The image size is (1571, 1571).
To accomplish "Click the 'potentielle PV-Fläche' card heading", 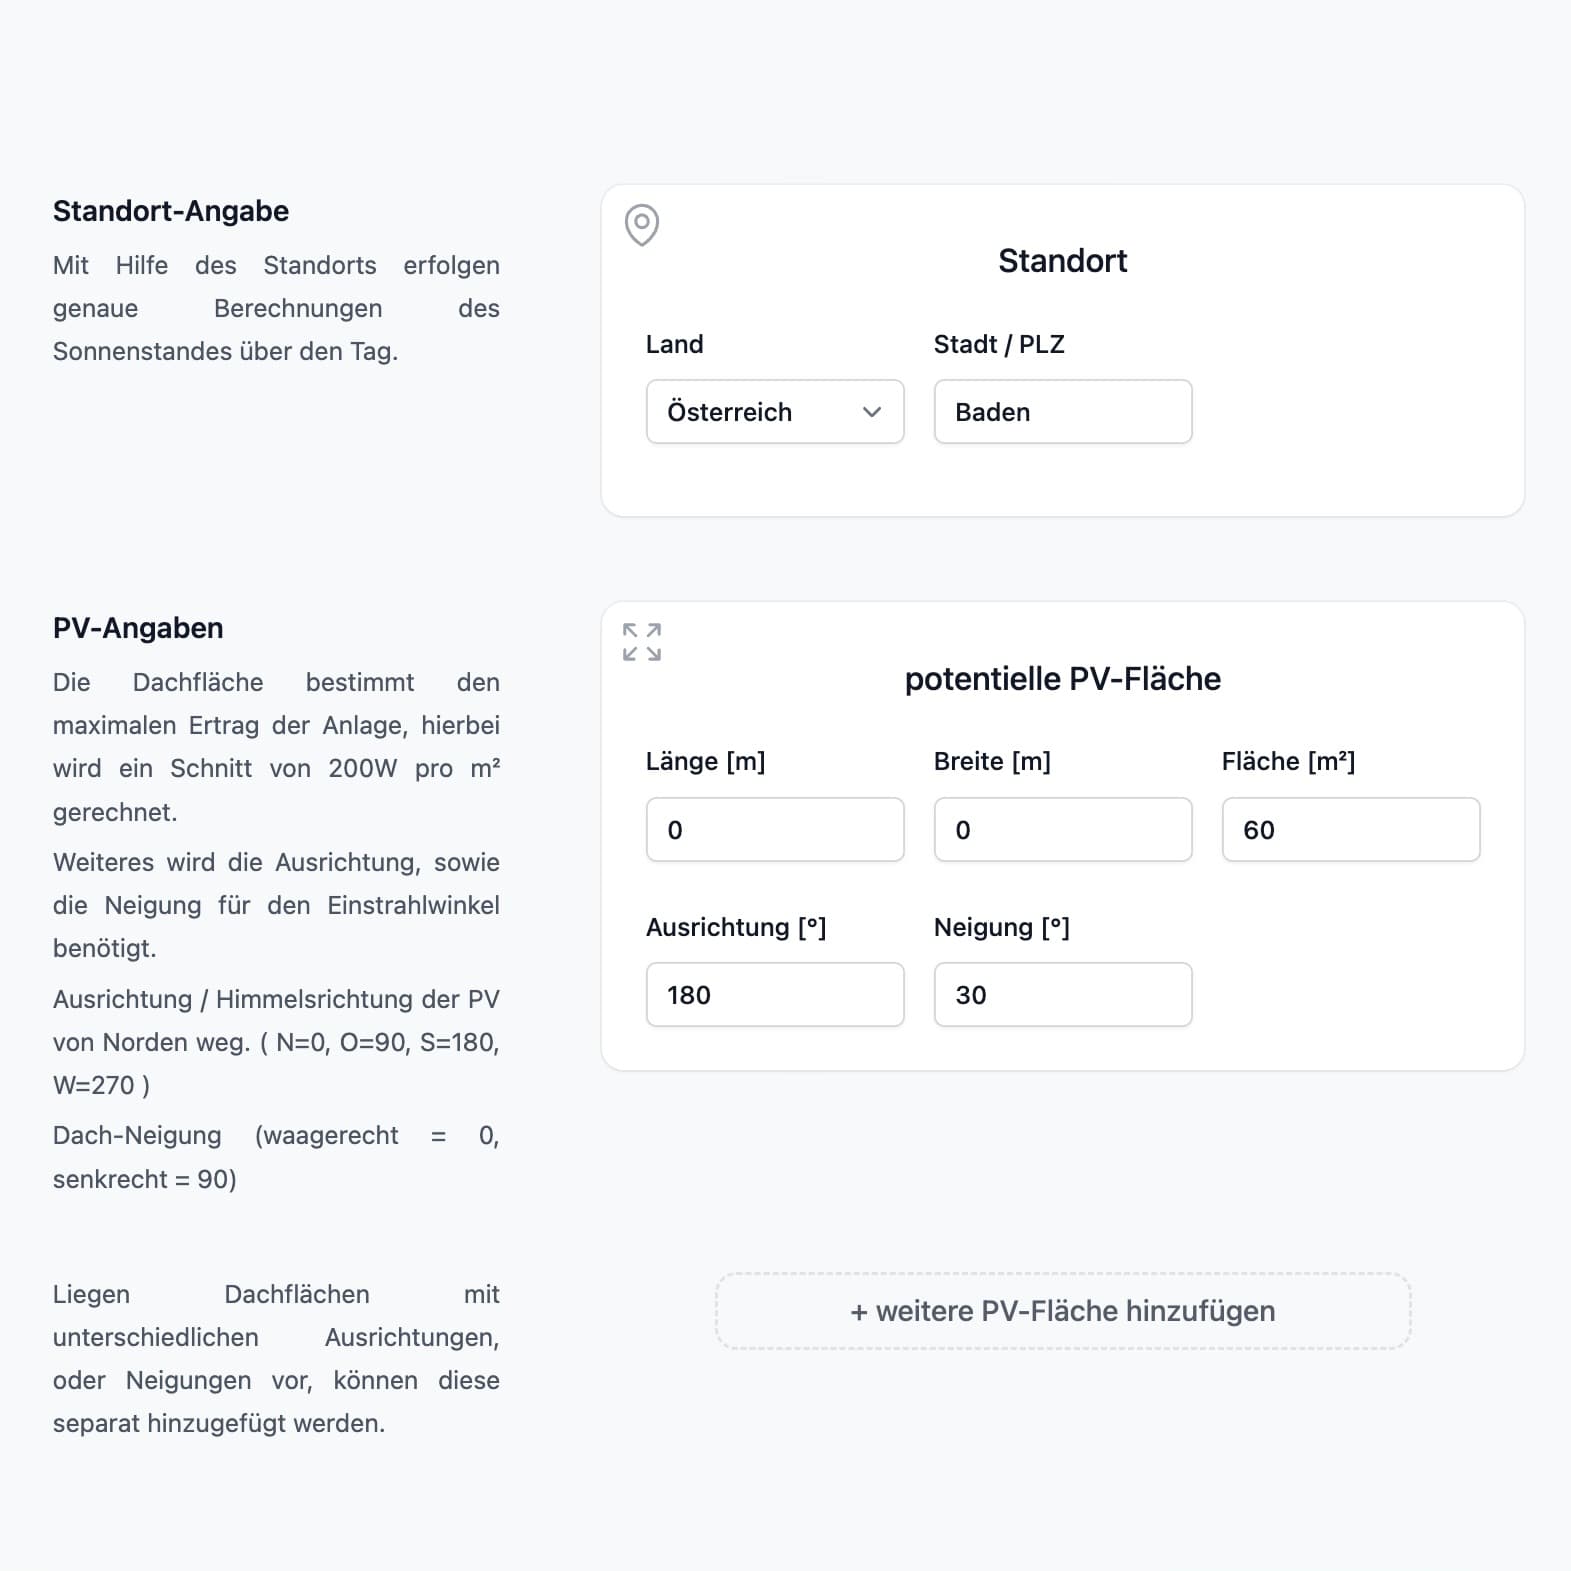I will point(1062,679).
